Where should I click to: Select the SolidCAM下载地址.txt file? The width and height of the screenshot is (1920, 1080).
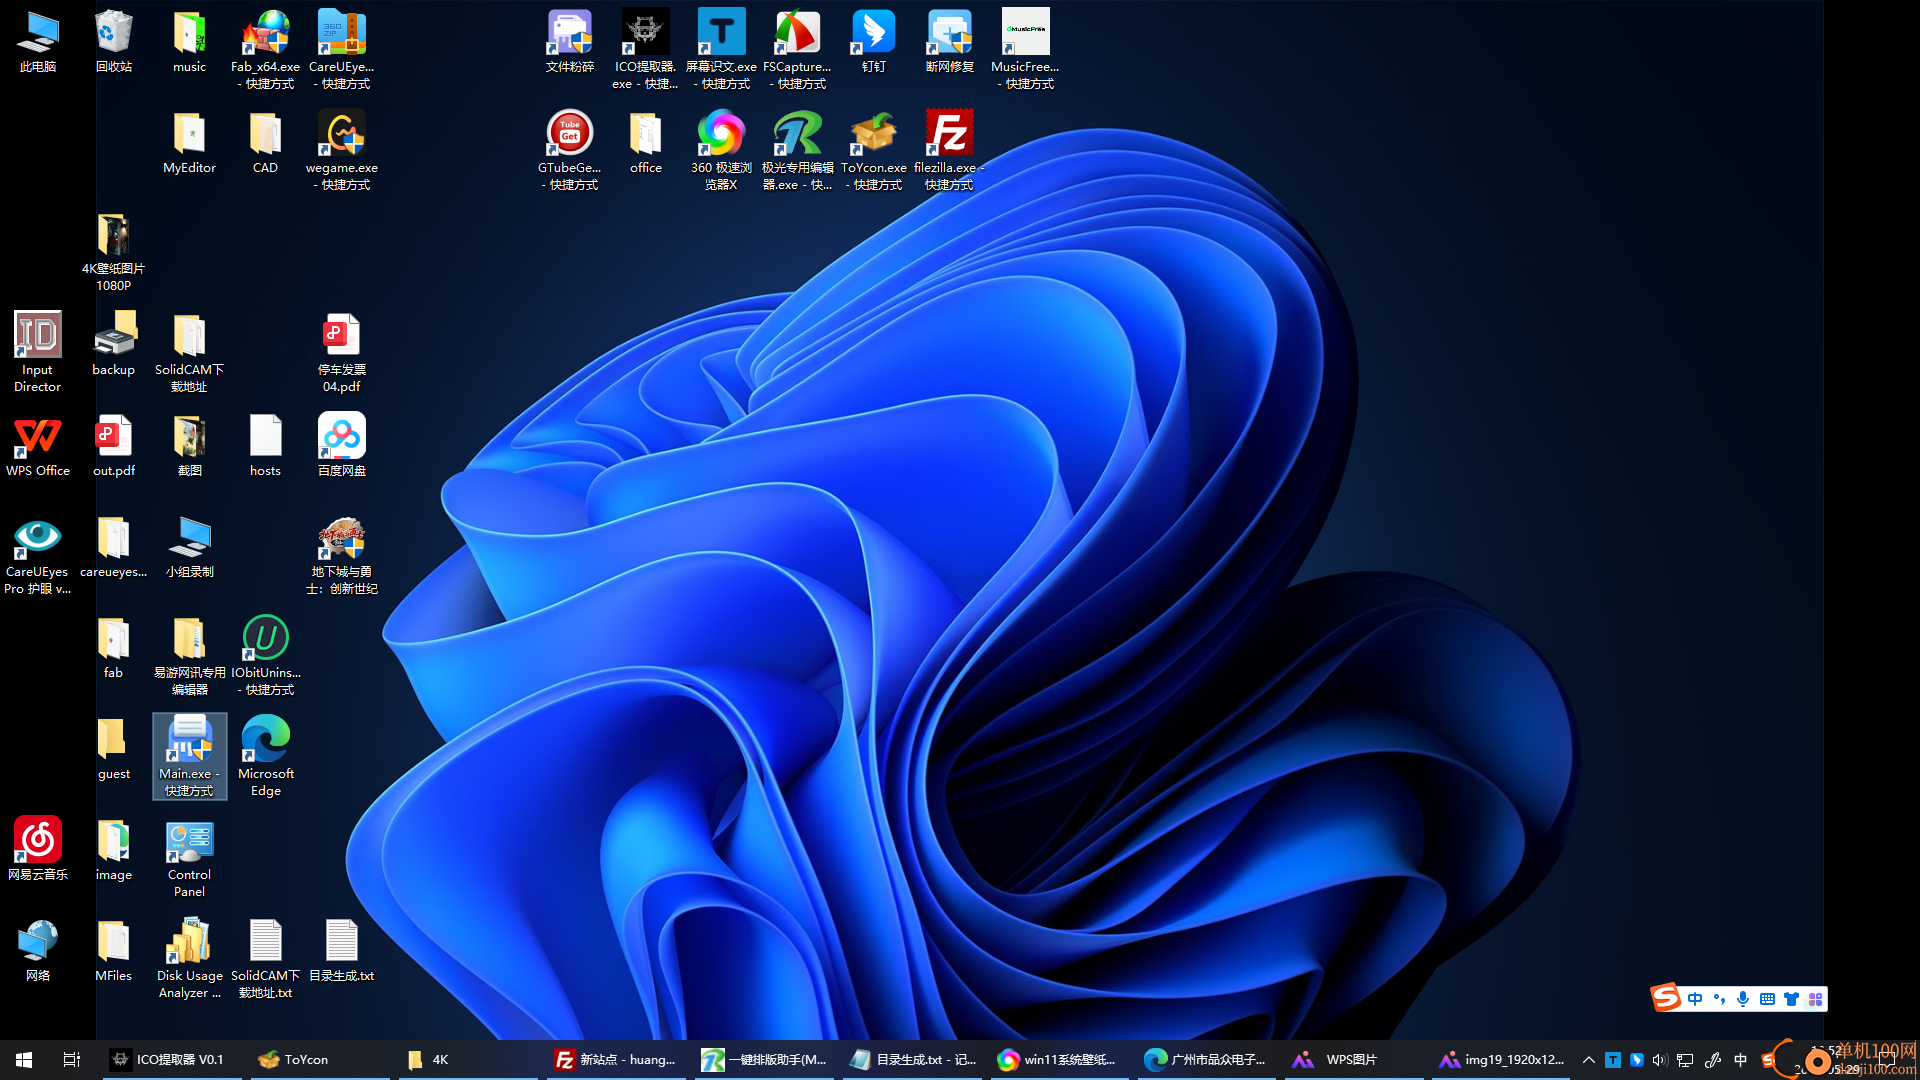pyautogui.click(x=265, y=958)
